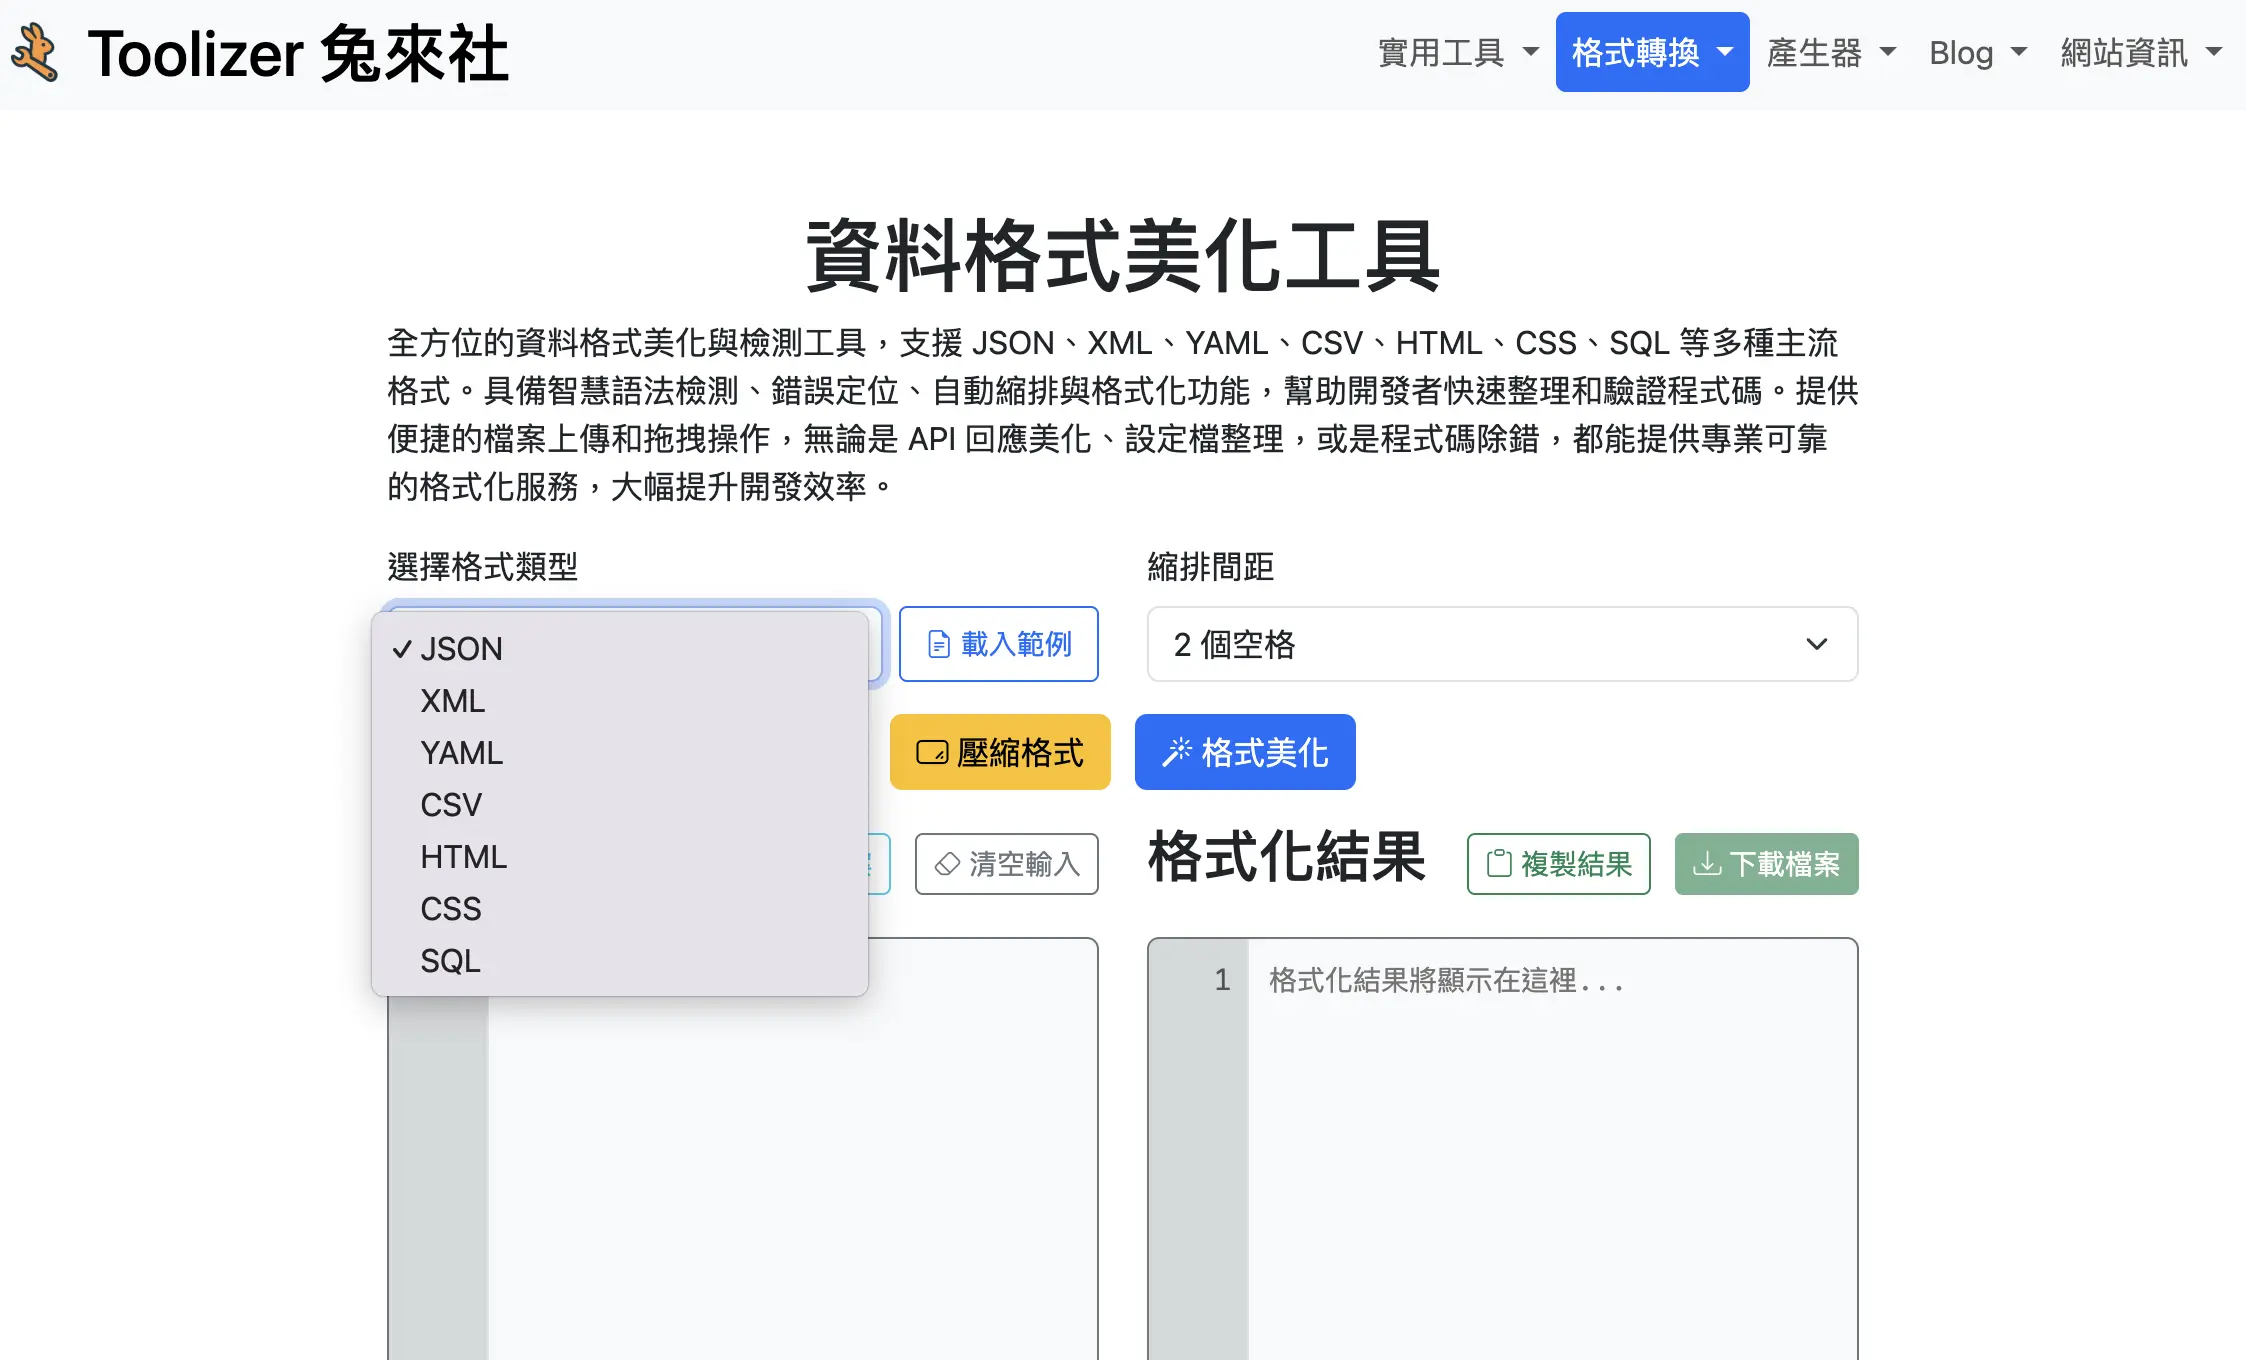Click the download icon on 下載檔案
This screenshot has width=2246, height=1360.
coord(1707,863)
